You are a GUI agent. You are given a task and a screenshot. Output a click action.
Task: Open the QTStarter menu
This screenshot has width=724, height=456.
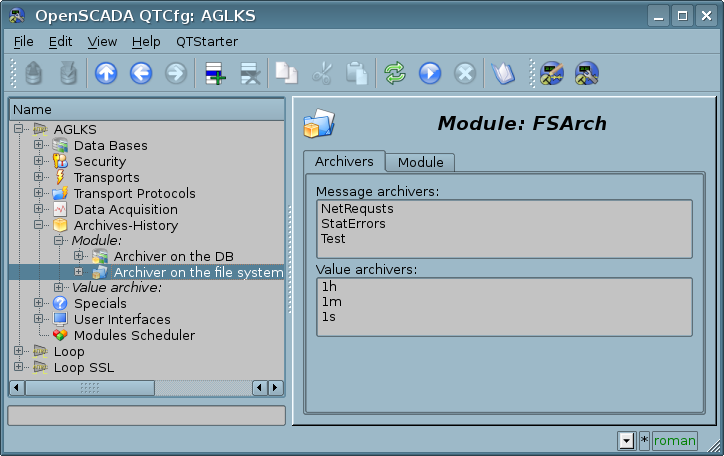point(207,41)
